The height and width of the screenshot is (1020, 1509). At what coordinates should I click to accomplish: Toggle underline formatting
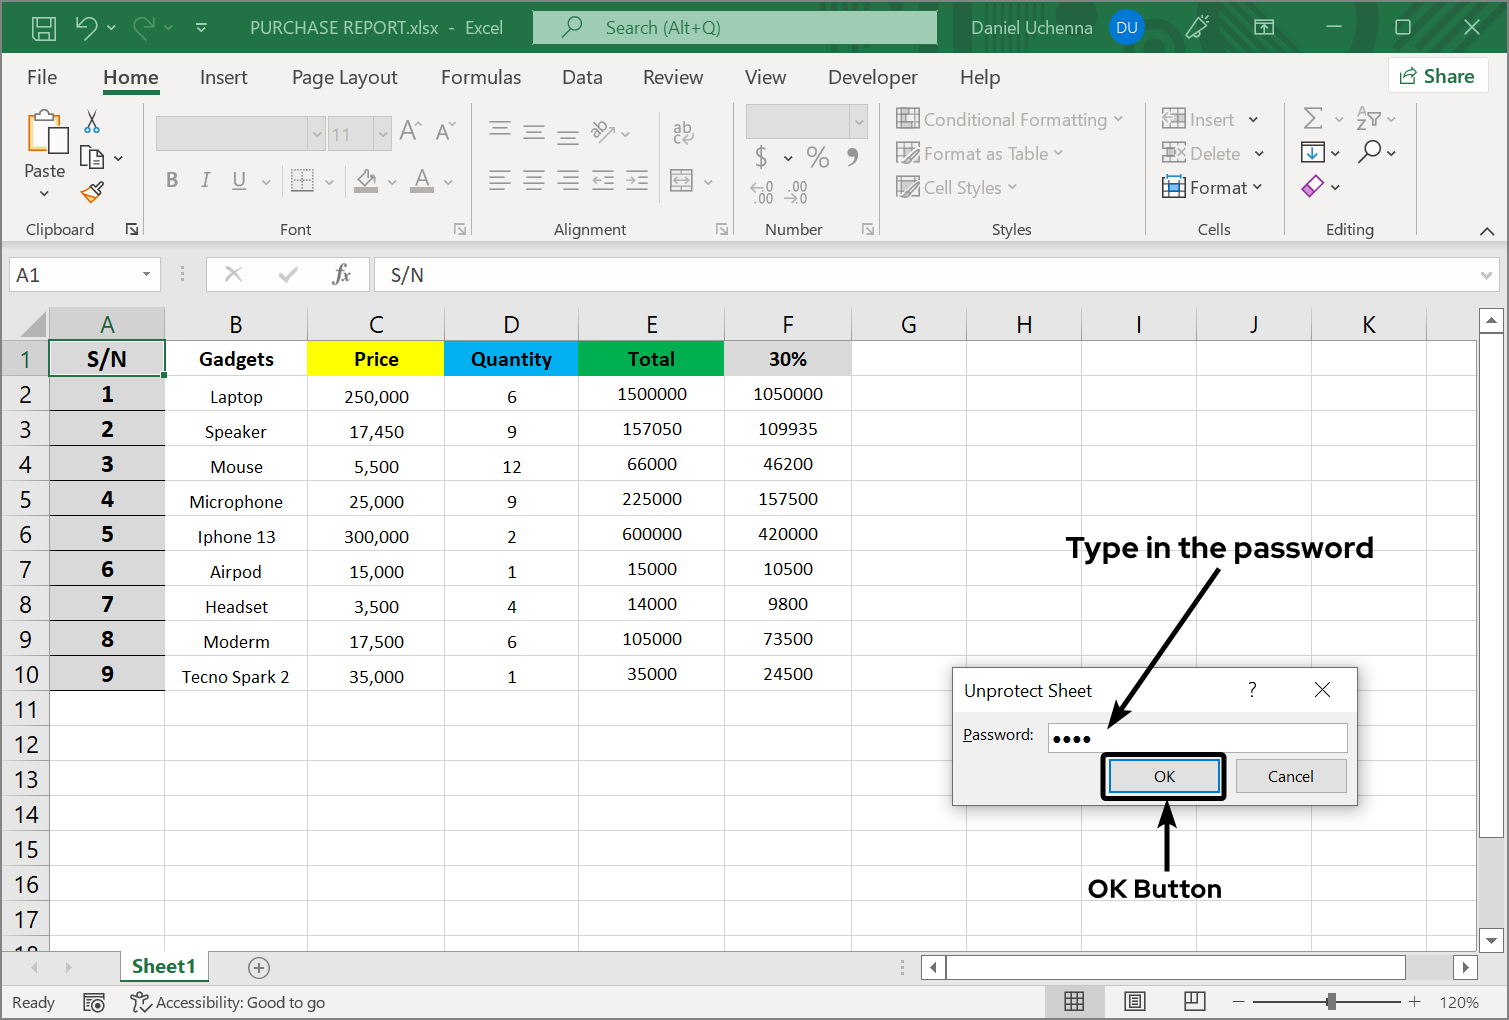237,180
